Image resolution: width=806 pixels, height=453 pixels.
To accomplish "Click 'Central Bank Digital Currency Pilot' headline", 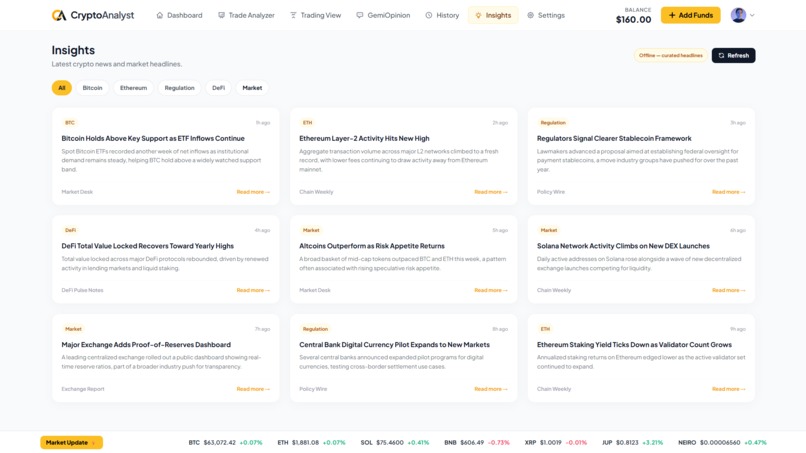I will pyautogui.click(x=394, y=345).
